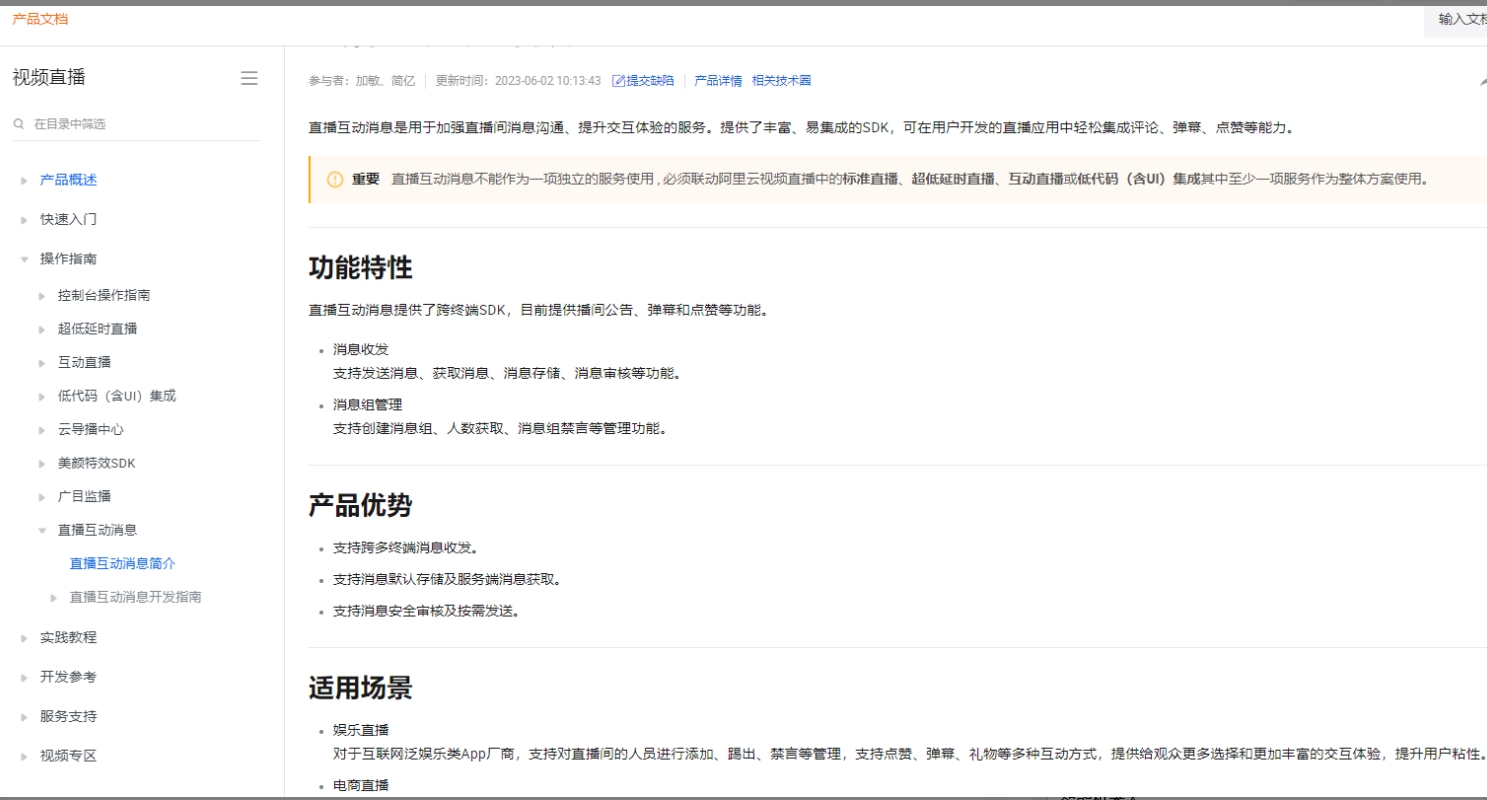The image size is (1487, 800).
Task: Click the 参与者：加敏、简亿 text
Action: coord(361,81)
